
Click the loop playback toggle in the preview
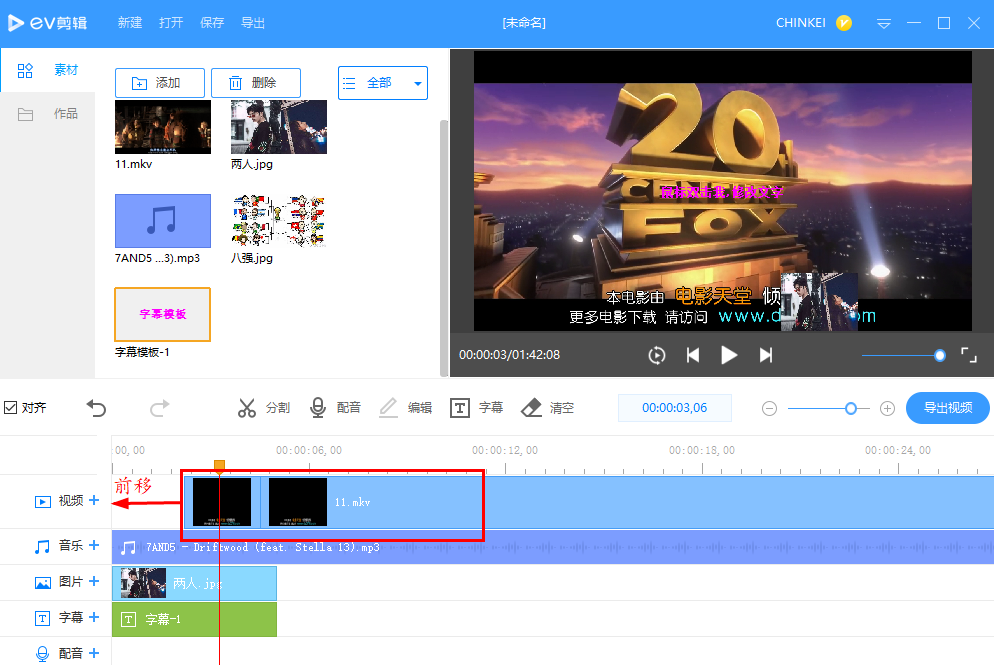pyautogui.click(x=657, y=354)
